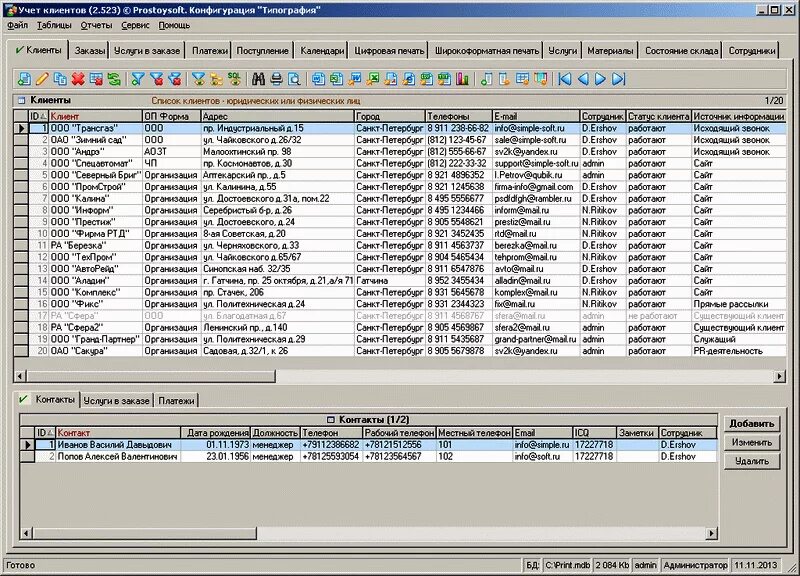Click the add new record icon
Image resolution: width=800 pixels, height=576 pixels.
pyautogui.click(x=24, y=79)
